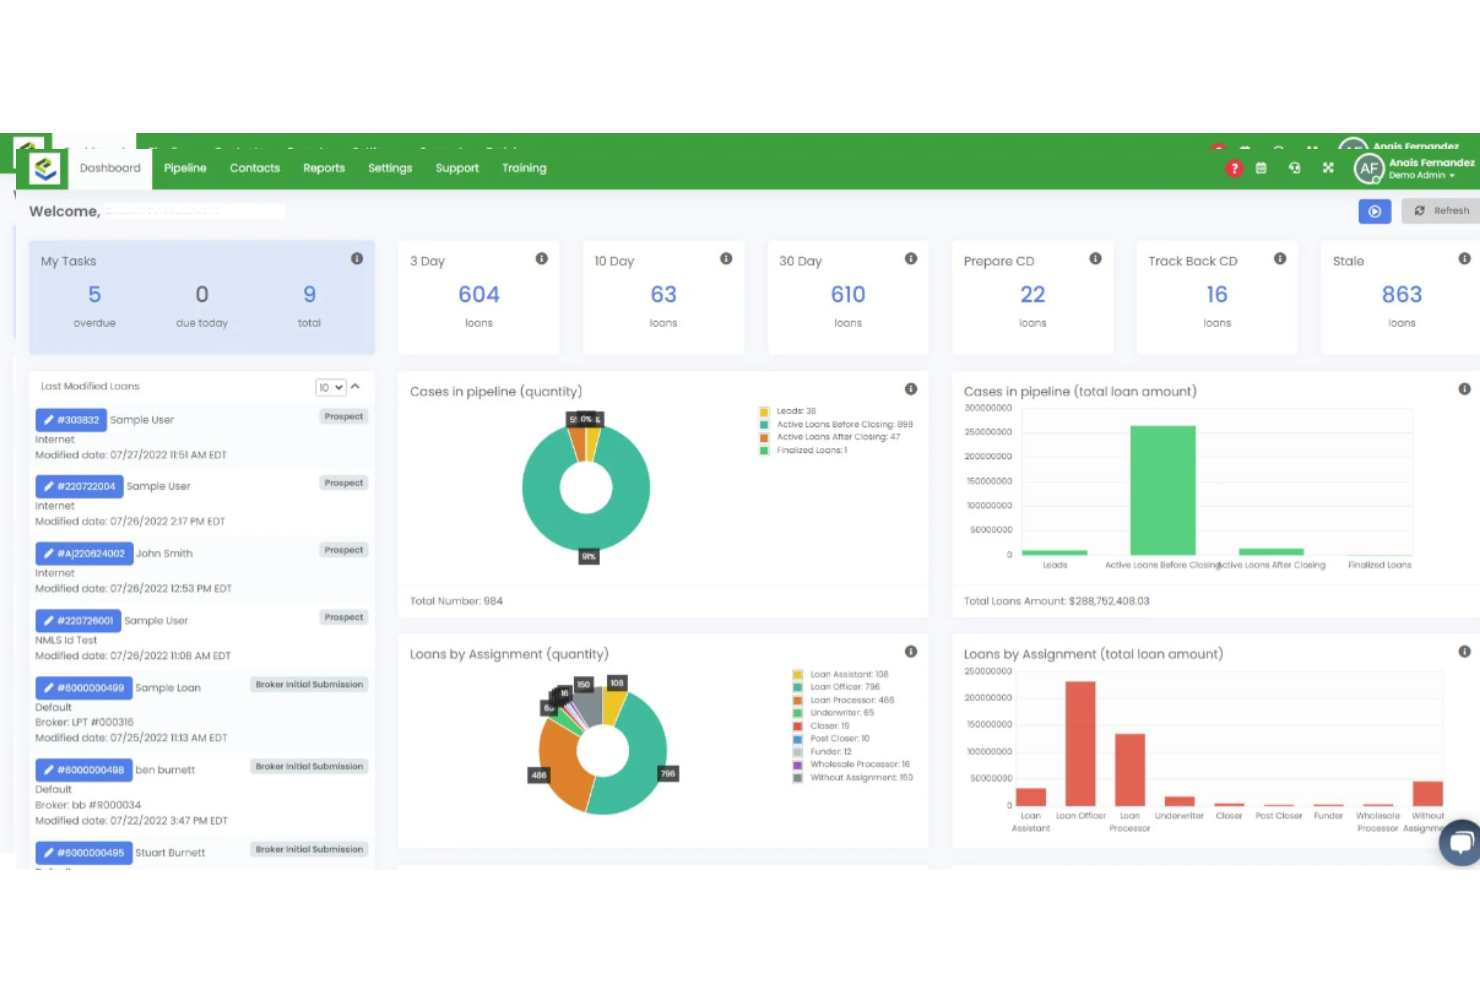The width and height of the screenshot is (1480, 987).
Task: Collapse the Last Modified Loans panel
Action: 355,386
